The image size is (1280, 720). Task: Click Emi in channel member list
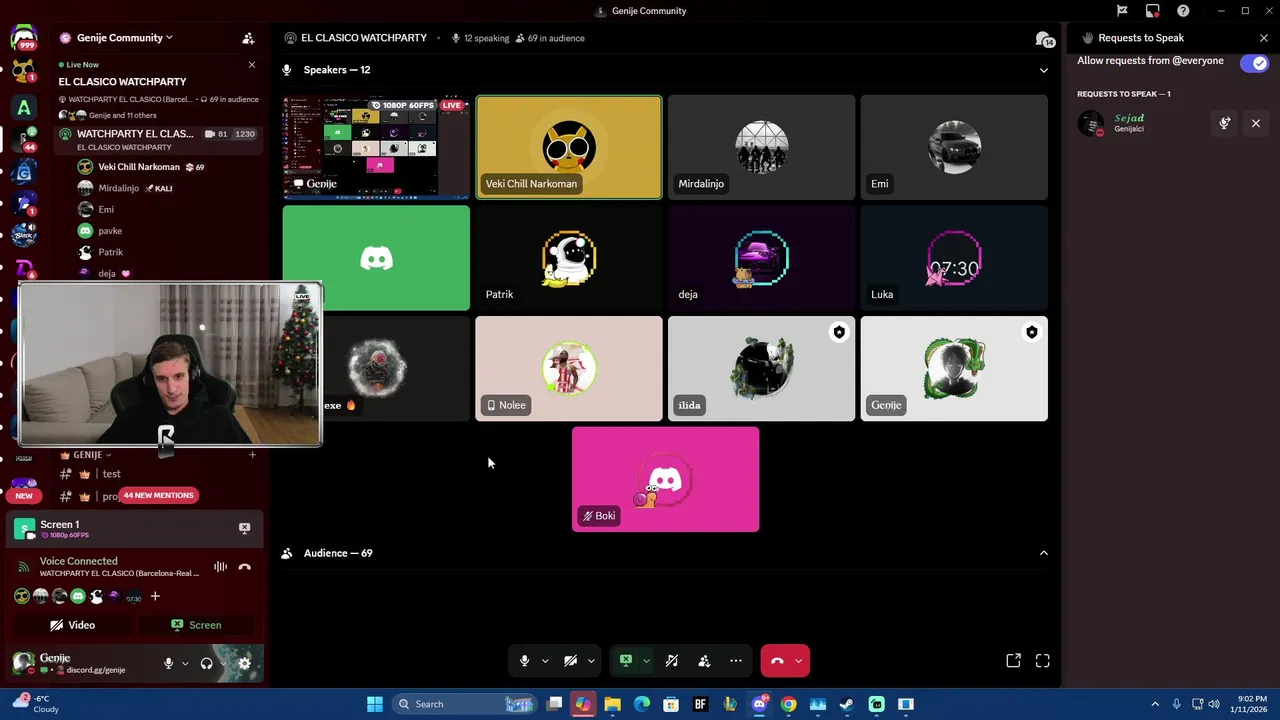pos(106,210)
